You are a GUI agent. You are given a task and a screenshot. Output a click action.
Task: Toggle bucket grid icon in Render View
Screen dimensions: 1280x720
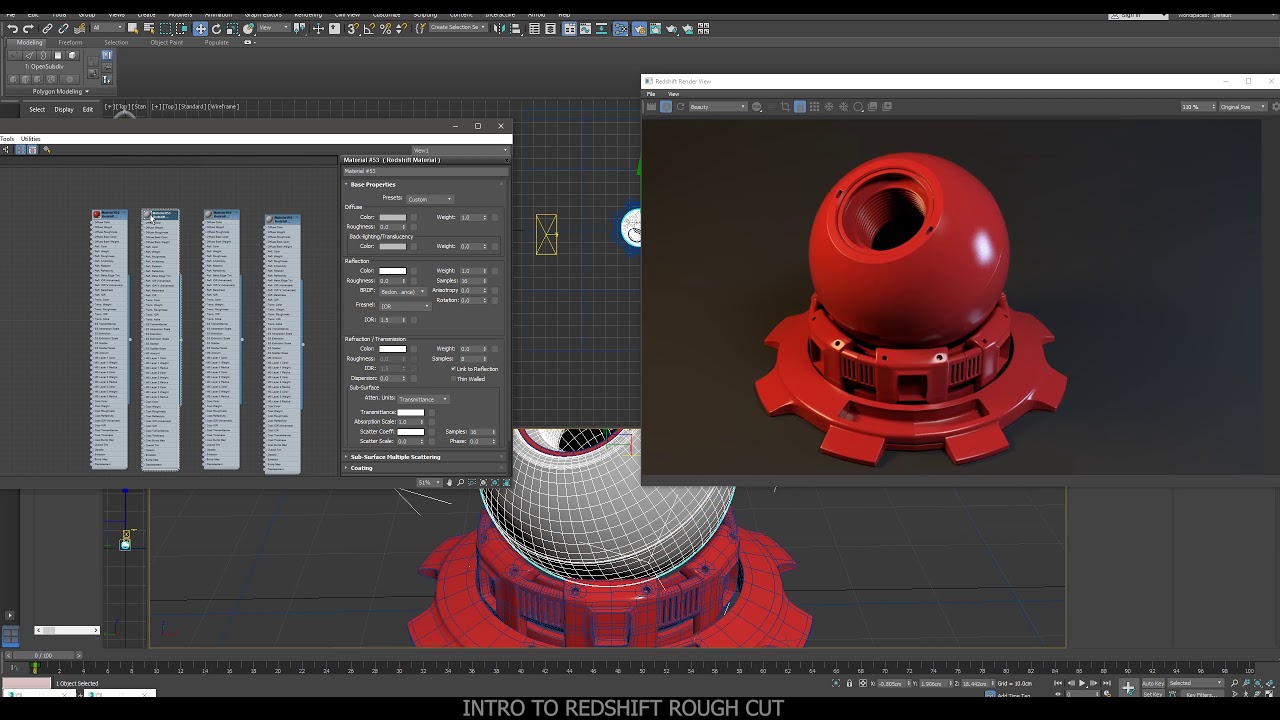pyautogui.click(x=814, y=107)
